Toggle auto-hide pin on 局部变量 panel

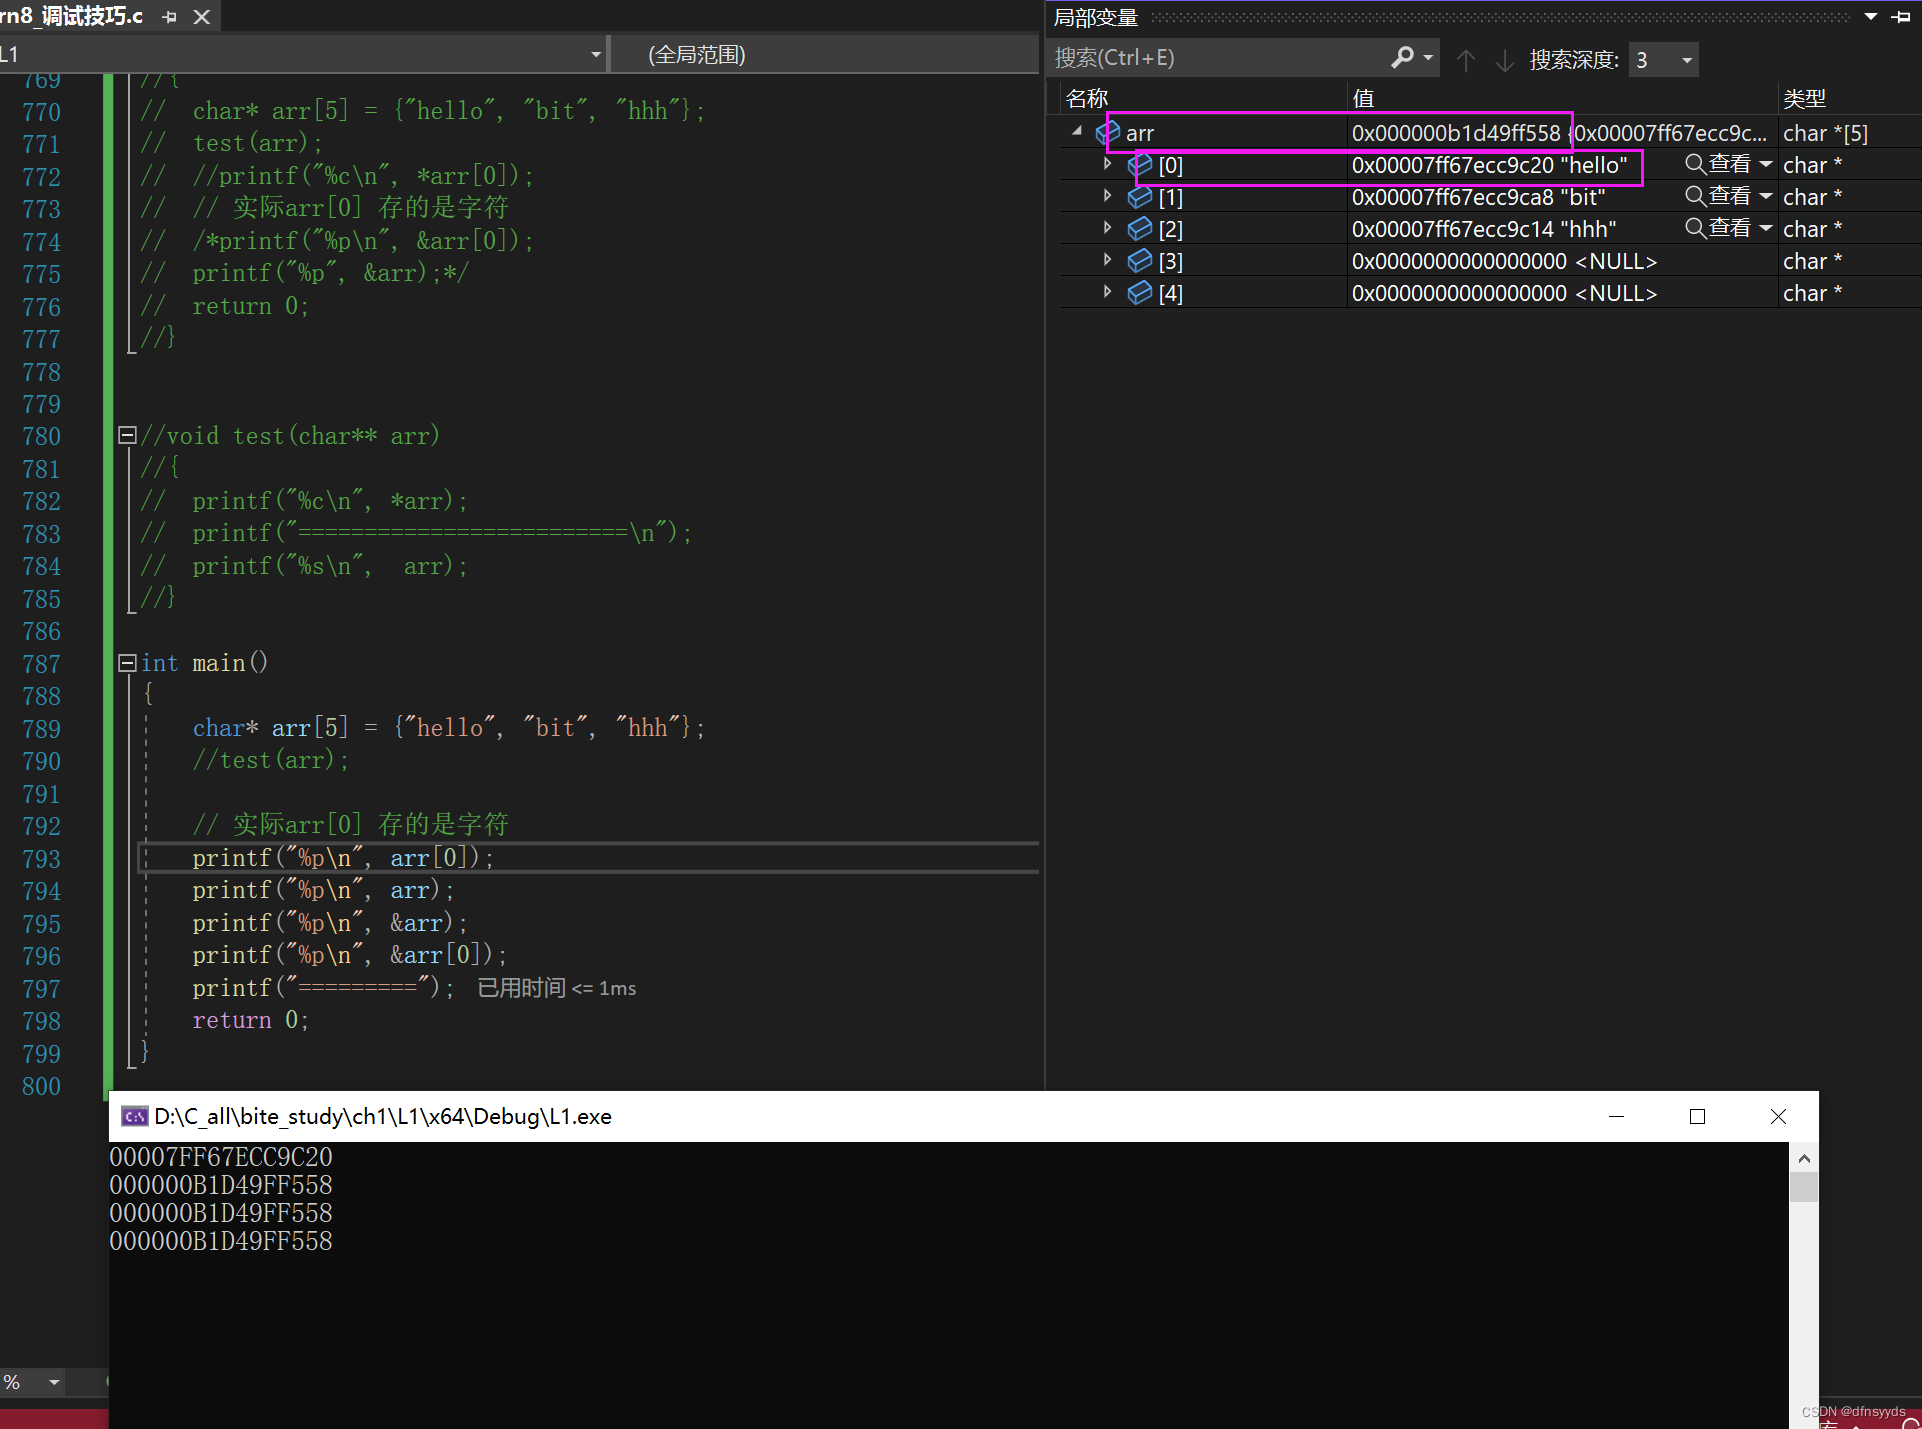pyautogui.click(x=1901, y=17)
